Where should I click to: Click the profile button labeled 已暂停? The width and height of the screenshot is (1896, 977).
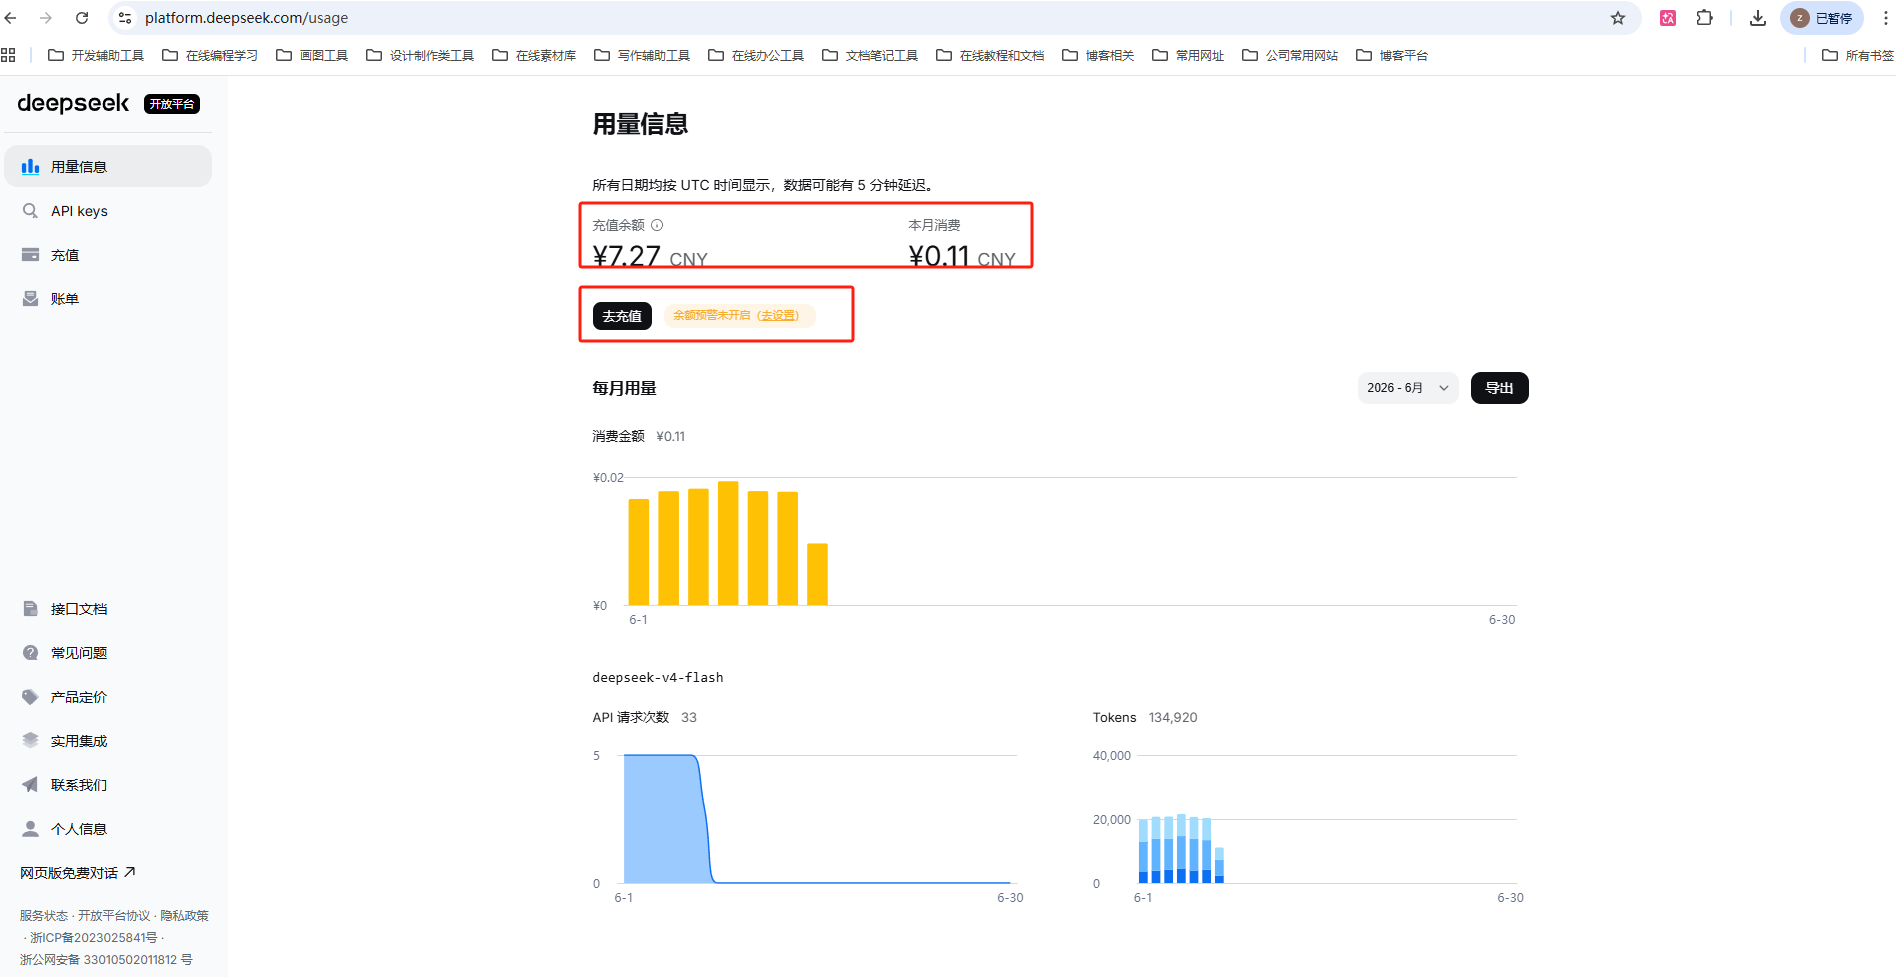click(1820, 18)
